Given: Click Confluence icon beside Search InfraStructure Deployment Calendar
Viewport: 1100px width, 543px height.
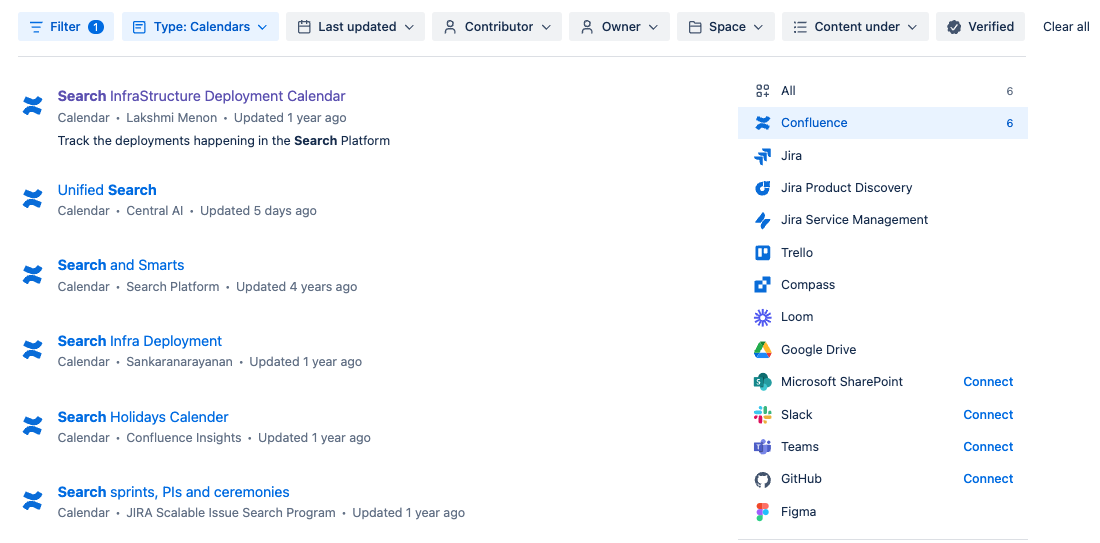Looking at the screenshot, I should (32, 106).
